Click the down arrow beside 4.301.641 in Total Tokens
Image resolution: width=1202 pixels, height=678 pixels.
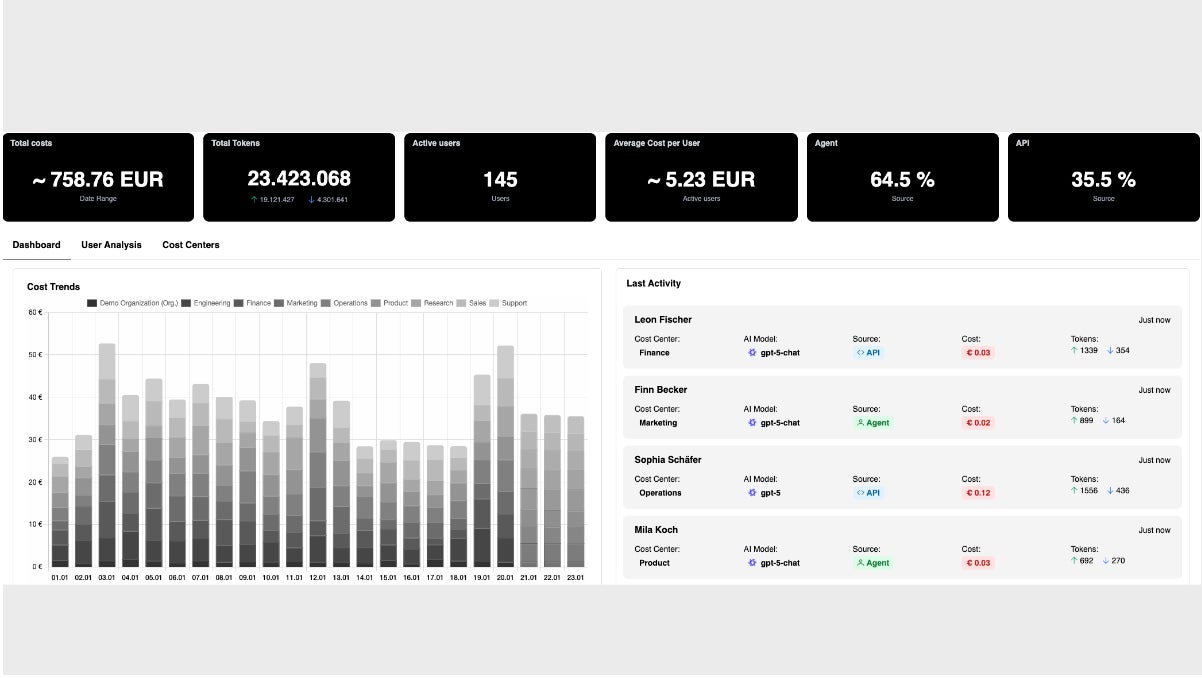pos(311,200)
